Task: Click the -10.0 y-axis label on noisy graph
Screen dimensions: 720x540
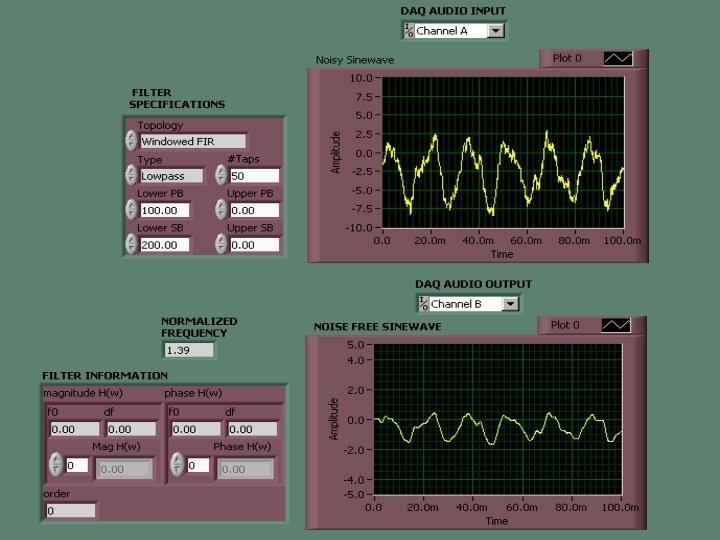Action: pyautogui.click(x=359, y=228)
